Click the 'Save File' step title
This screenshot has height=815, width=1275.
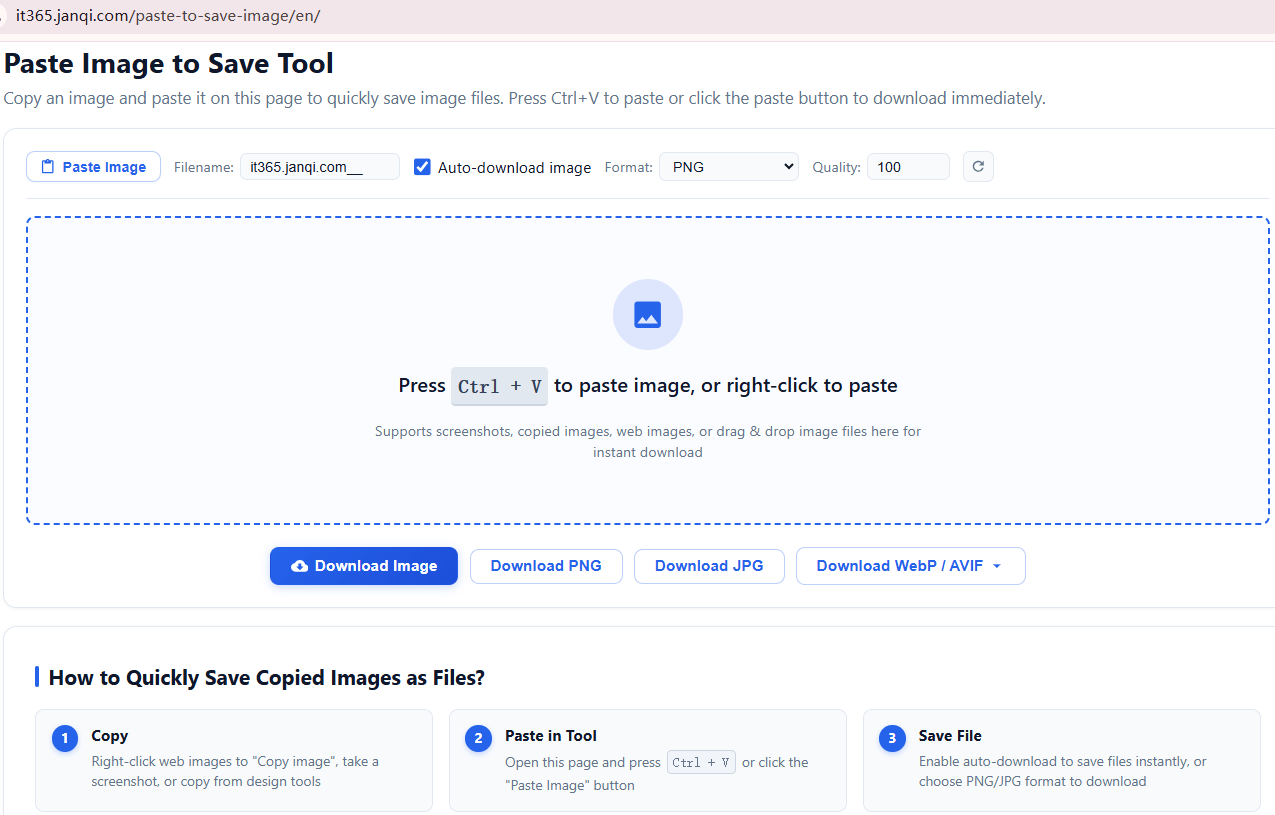(x=950, y=735)
